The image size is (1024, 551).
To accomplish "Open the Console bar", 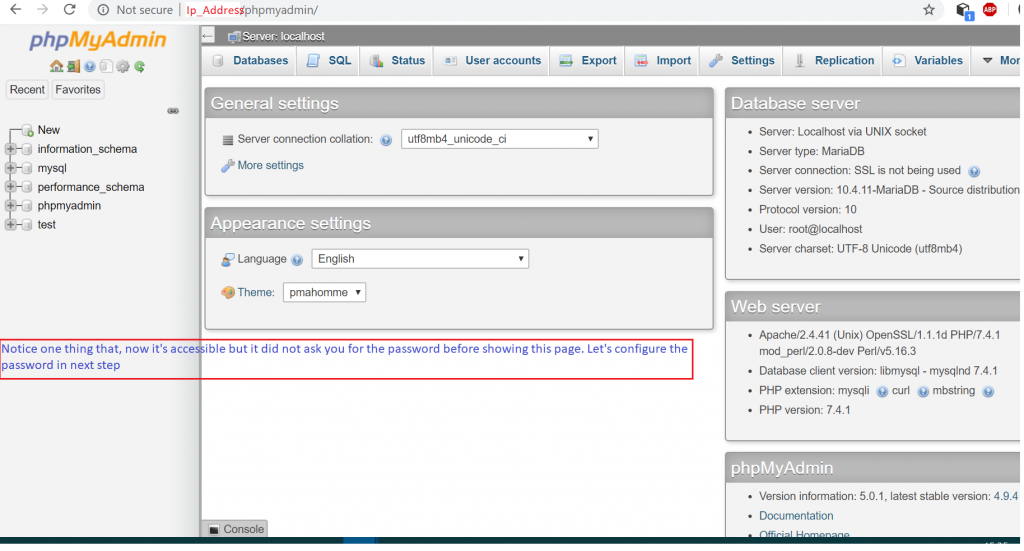I will [x=236, y=529].
